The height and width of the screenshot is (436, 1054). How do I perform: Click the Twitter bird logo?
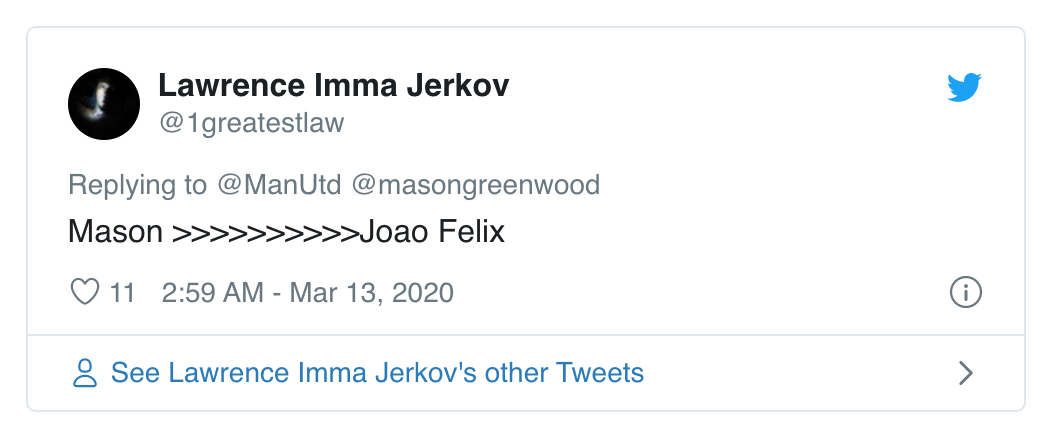click(x=965, y=90)
